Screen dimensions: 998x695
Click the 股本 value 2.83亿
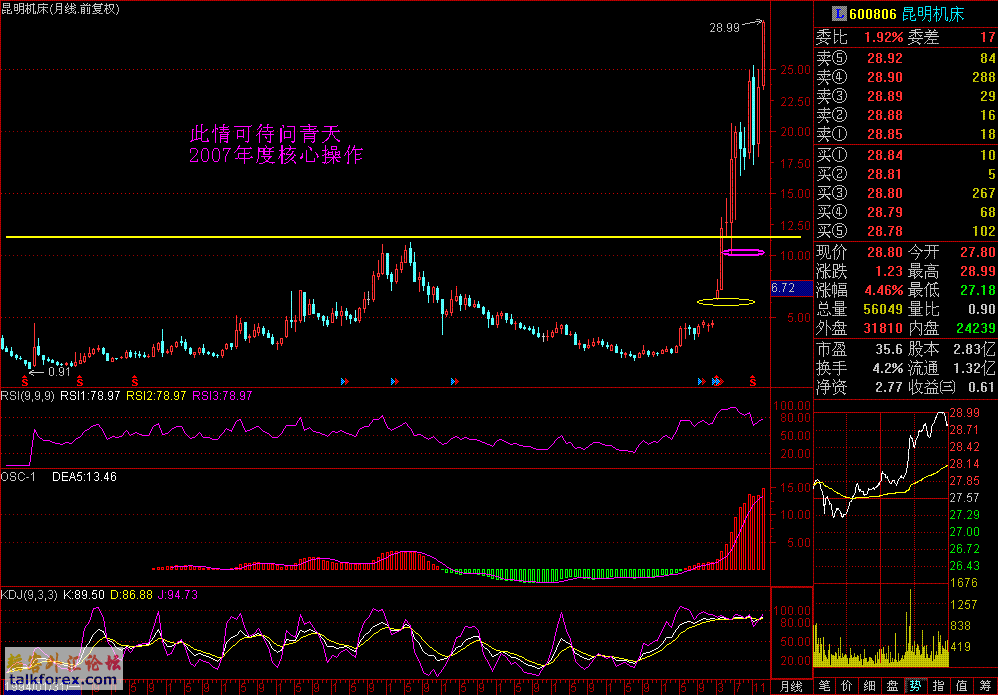click(x=976, y=349)
